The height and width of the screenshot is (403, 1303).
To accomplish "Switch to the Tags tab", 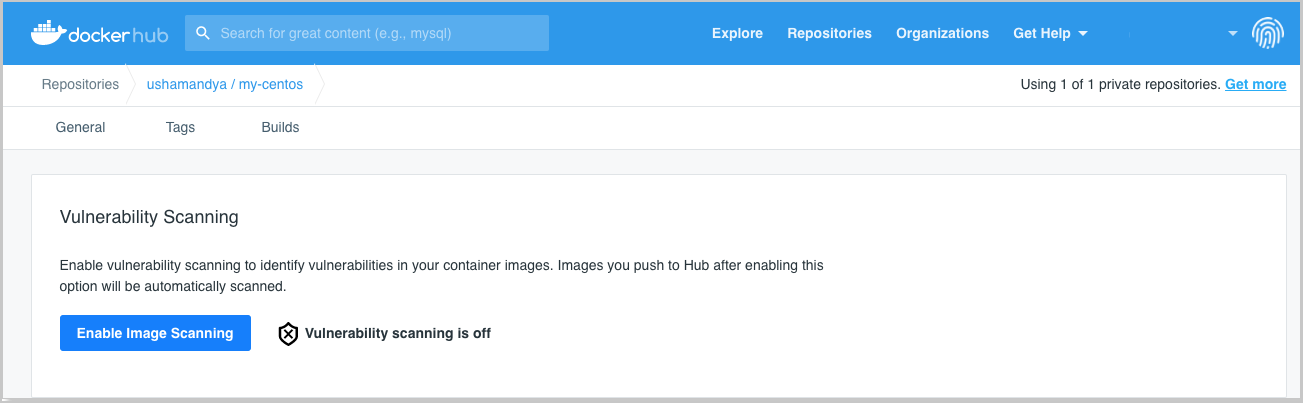I will (180, 127).
